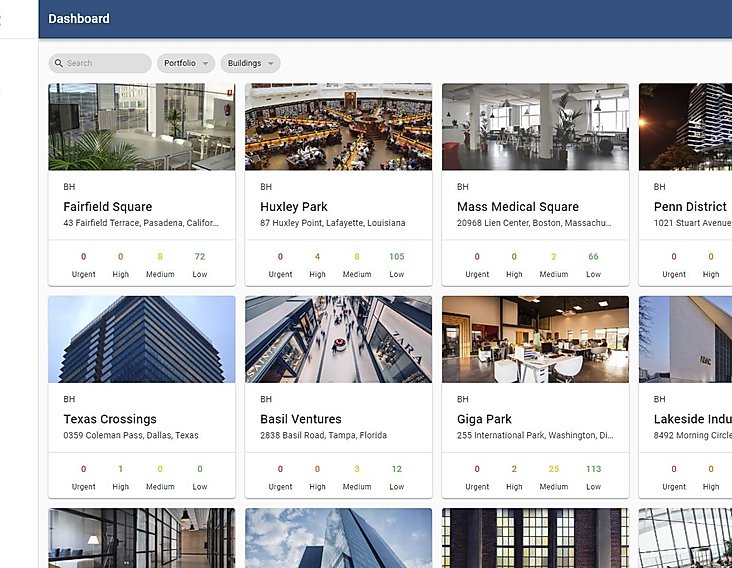
Task: Click the BH tag above Fairfield Square
Action: (69, 187)
